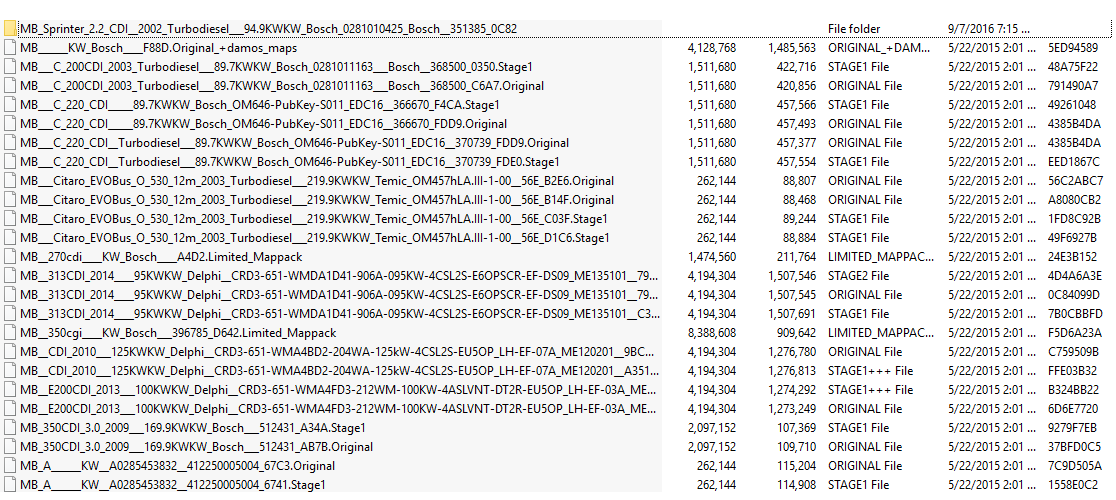Click the packed size 1,507,545
This screenshot has width=1116, height=500.
click(x=792, y=294)
